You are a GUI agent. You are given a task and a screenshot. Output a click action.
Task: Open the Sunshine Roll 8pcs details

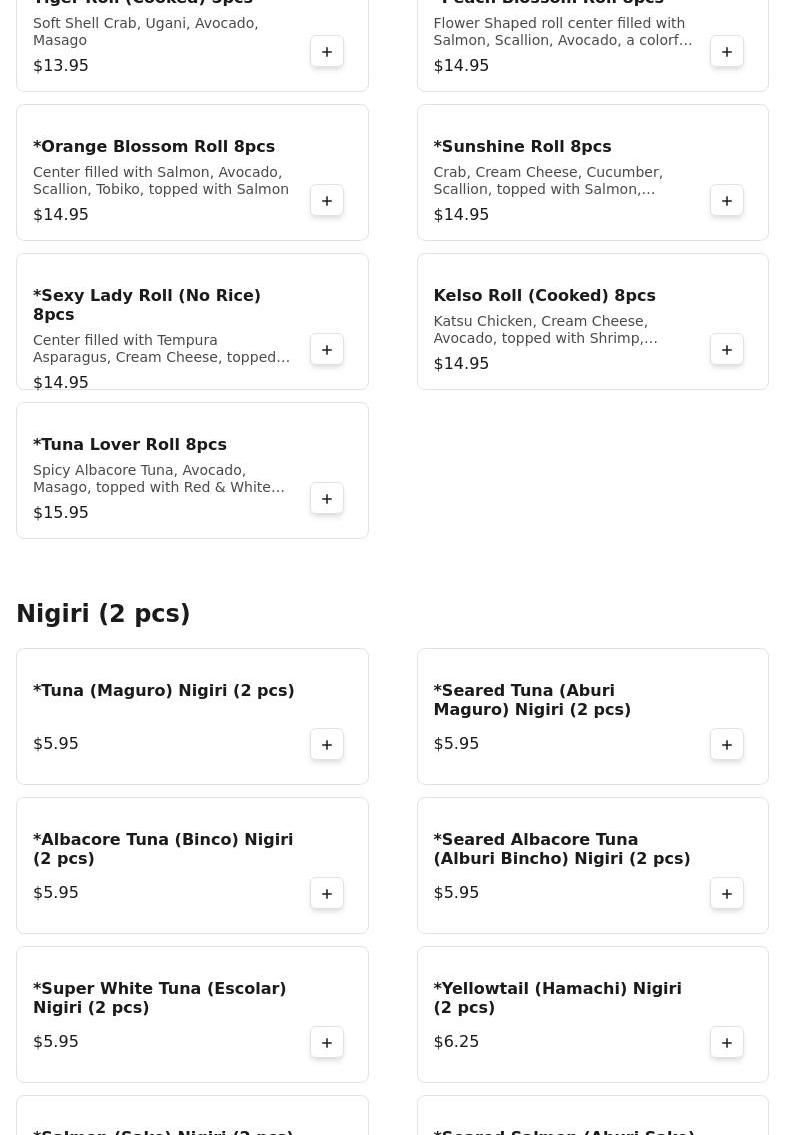pos(522,147)
